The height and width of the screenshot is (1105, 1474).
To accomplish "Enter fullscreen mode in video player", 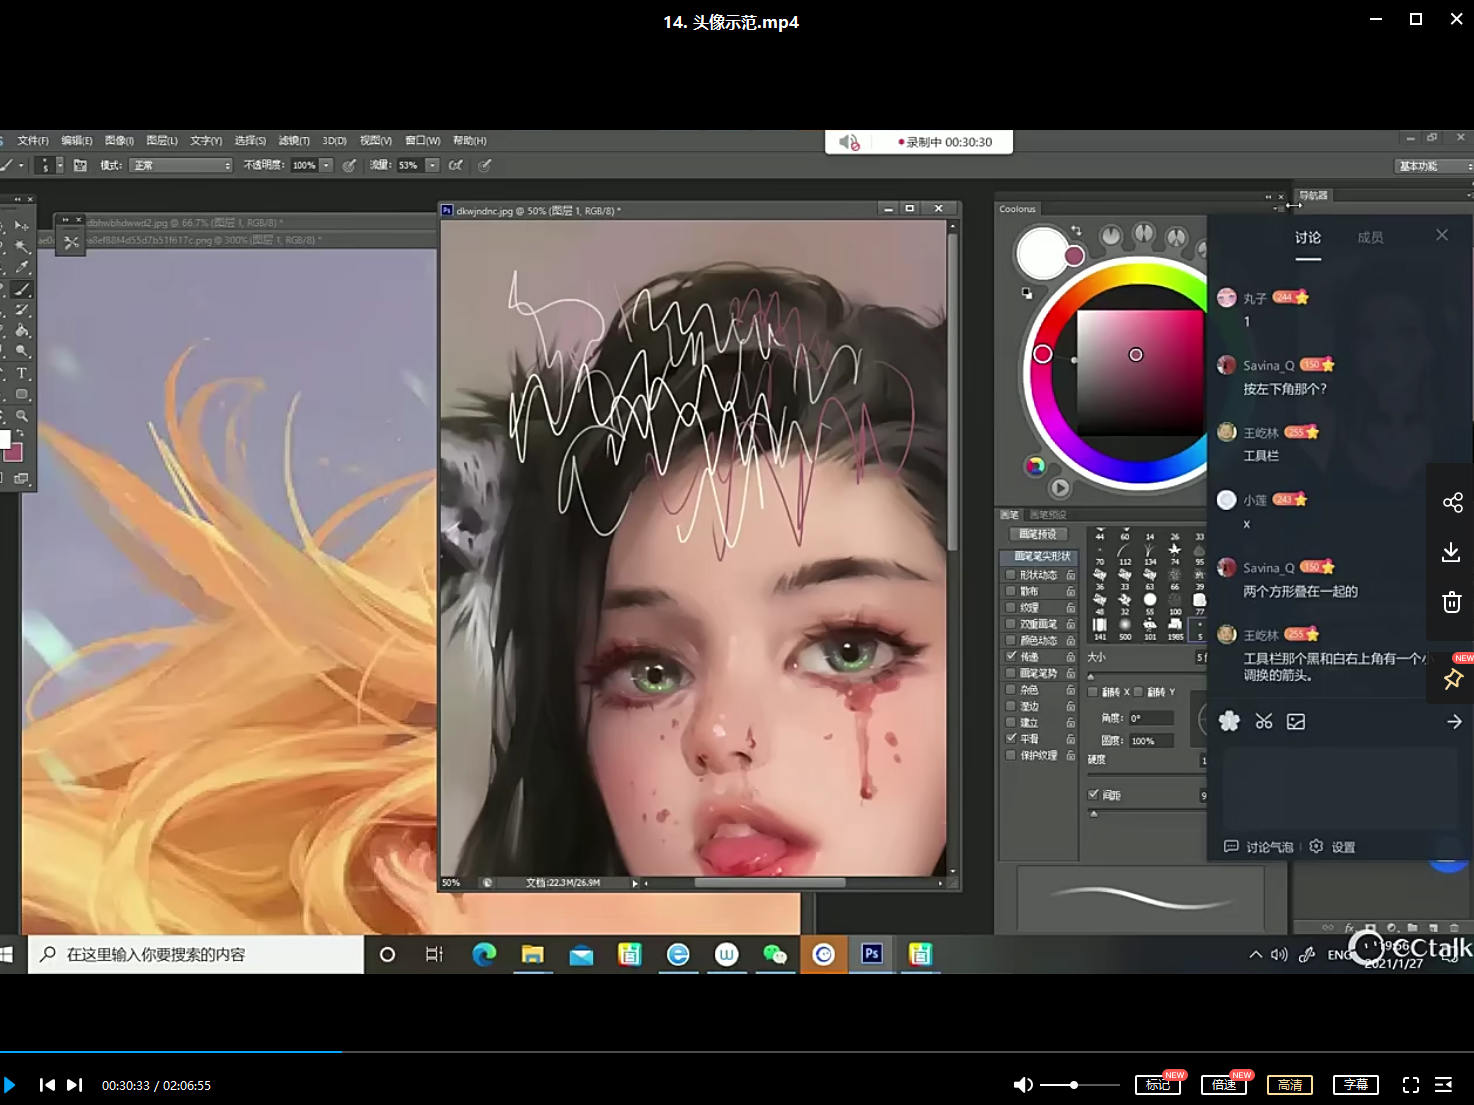I will tap(1411, 1085).
